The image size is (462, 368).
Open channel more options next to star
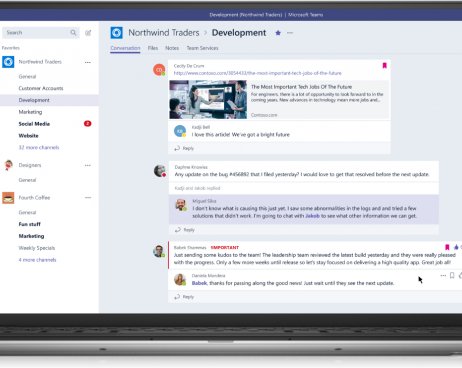tap(290, 33)
